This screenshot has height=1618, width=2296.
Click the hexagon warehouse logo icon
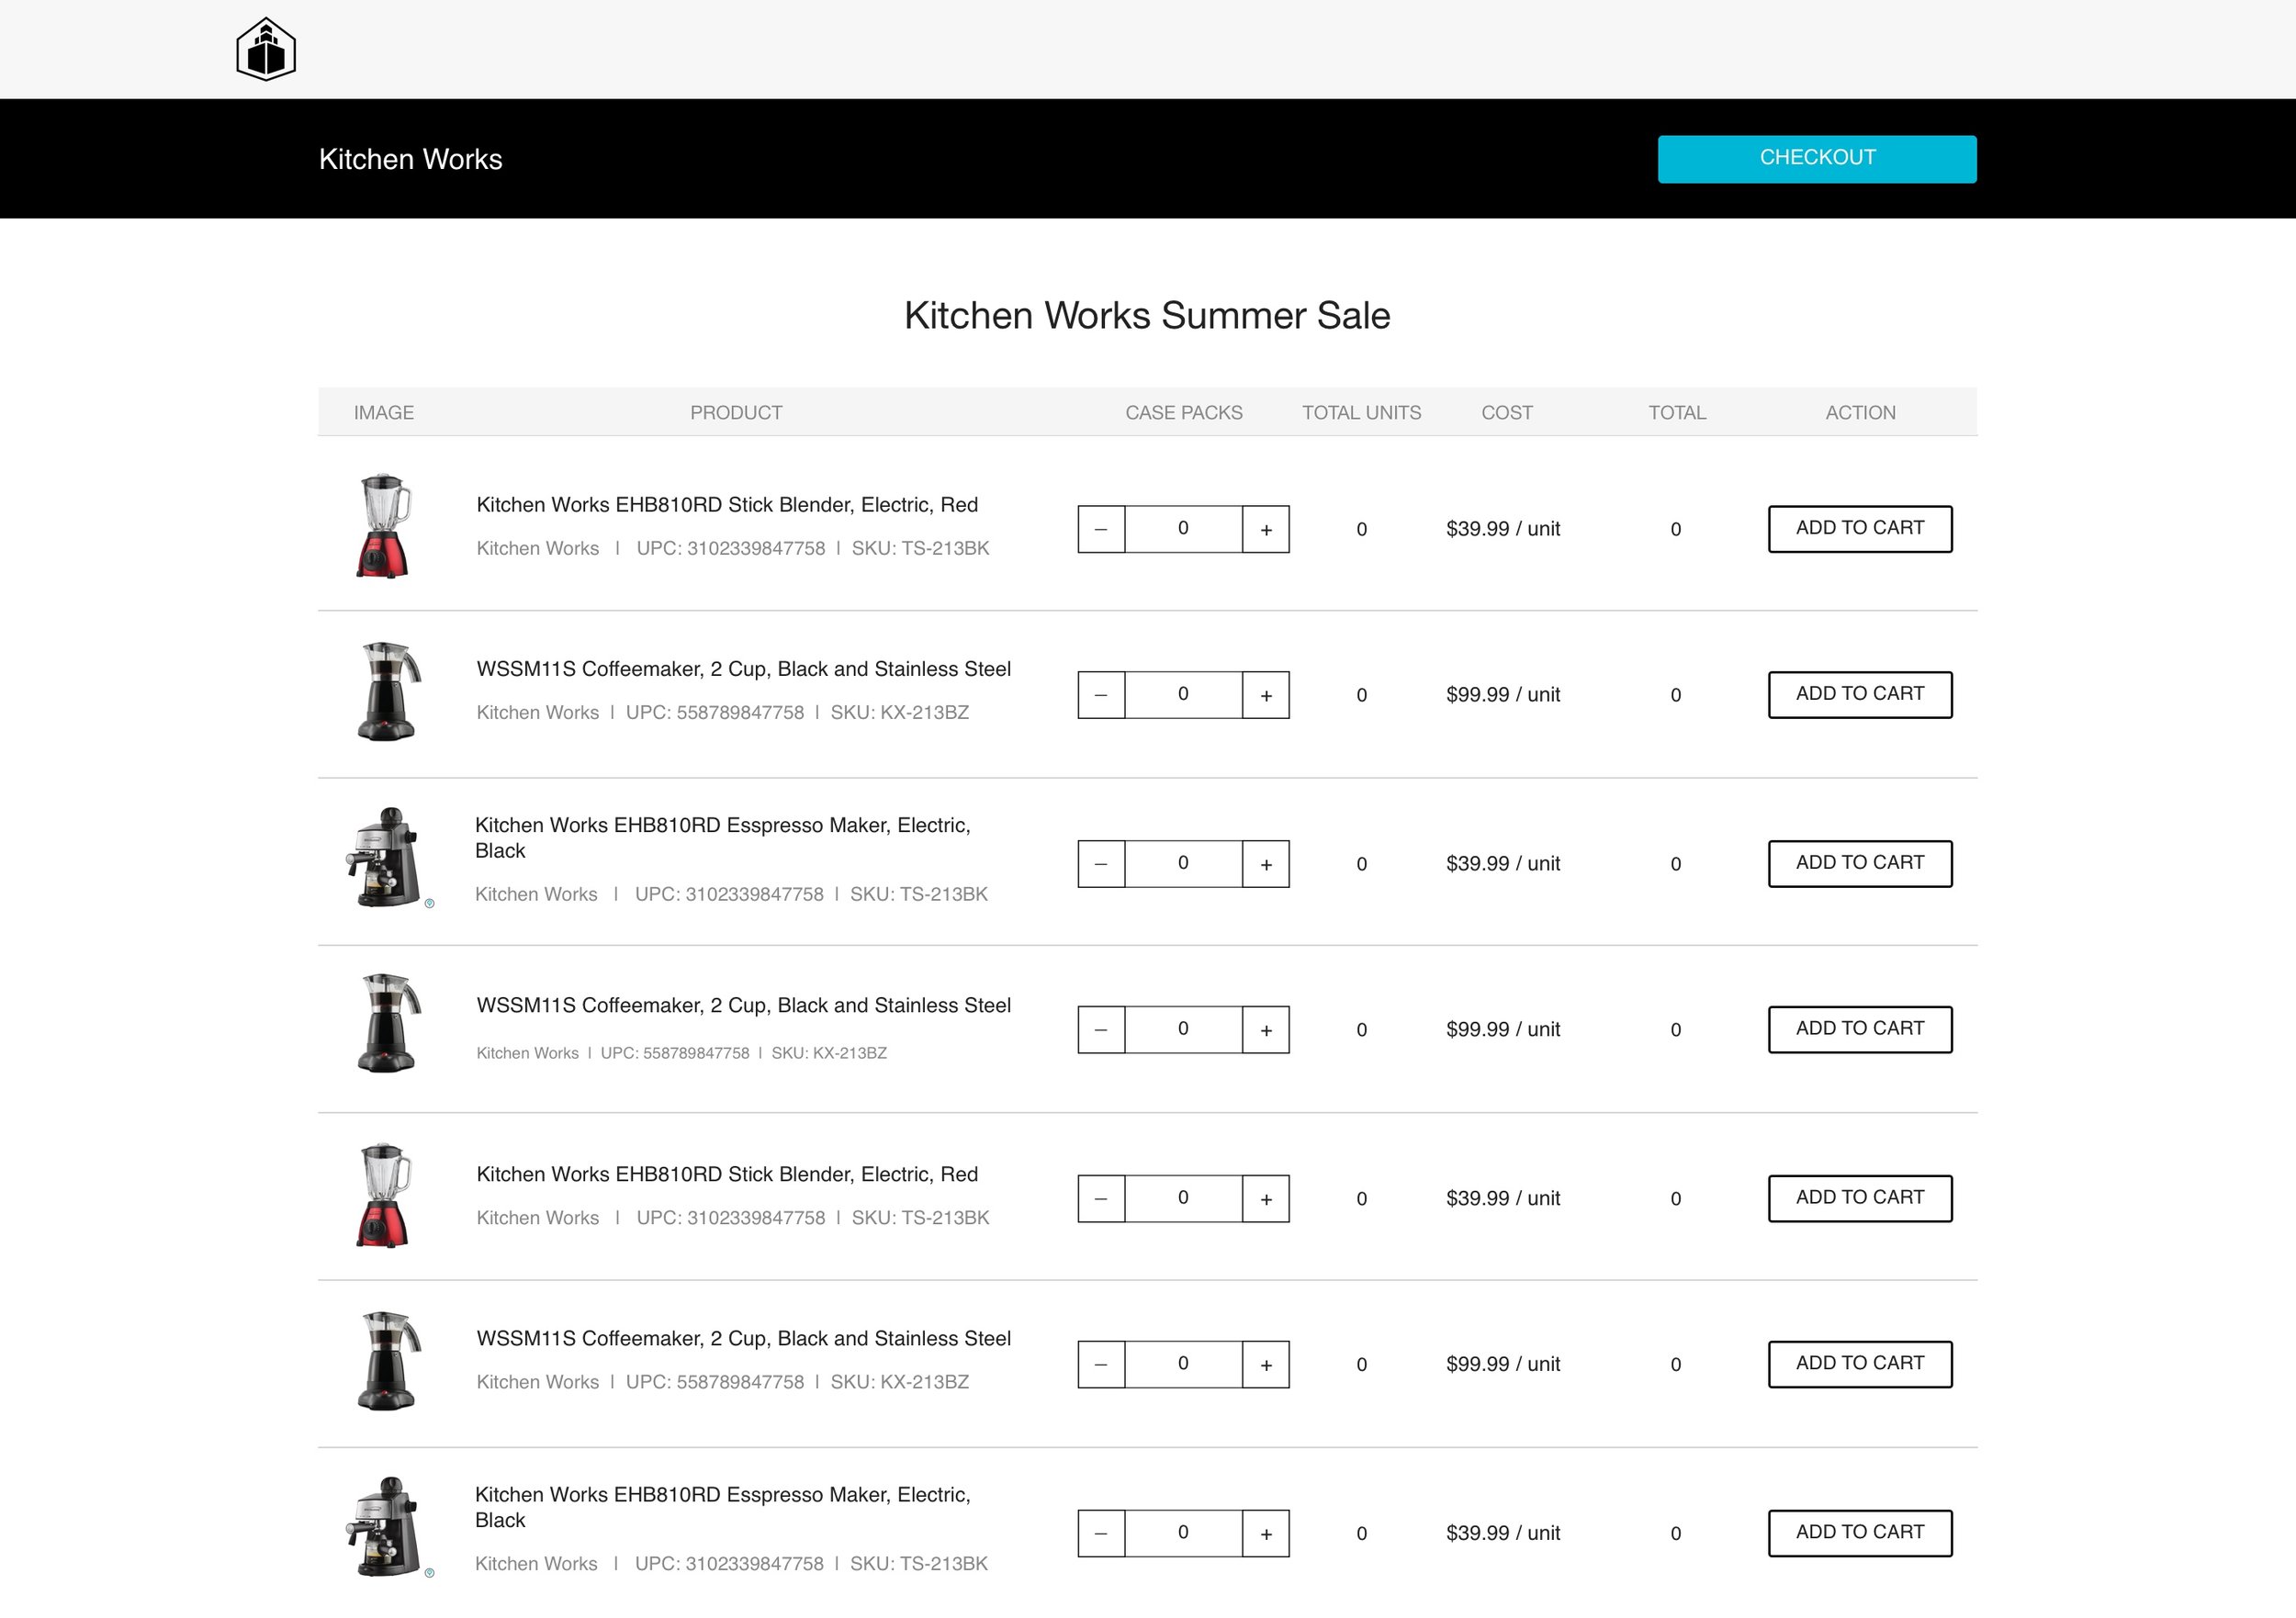[266, 49]
